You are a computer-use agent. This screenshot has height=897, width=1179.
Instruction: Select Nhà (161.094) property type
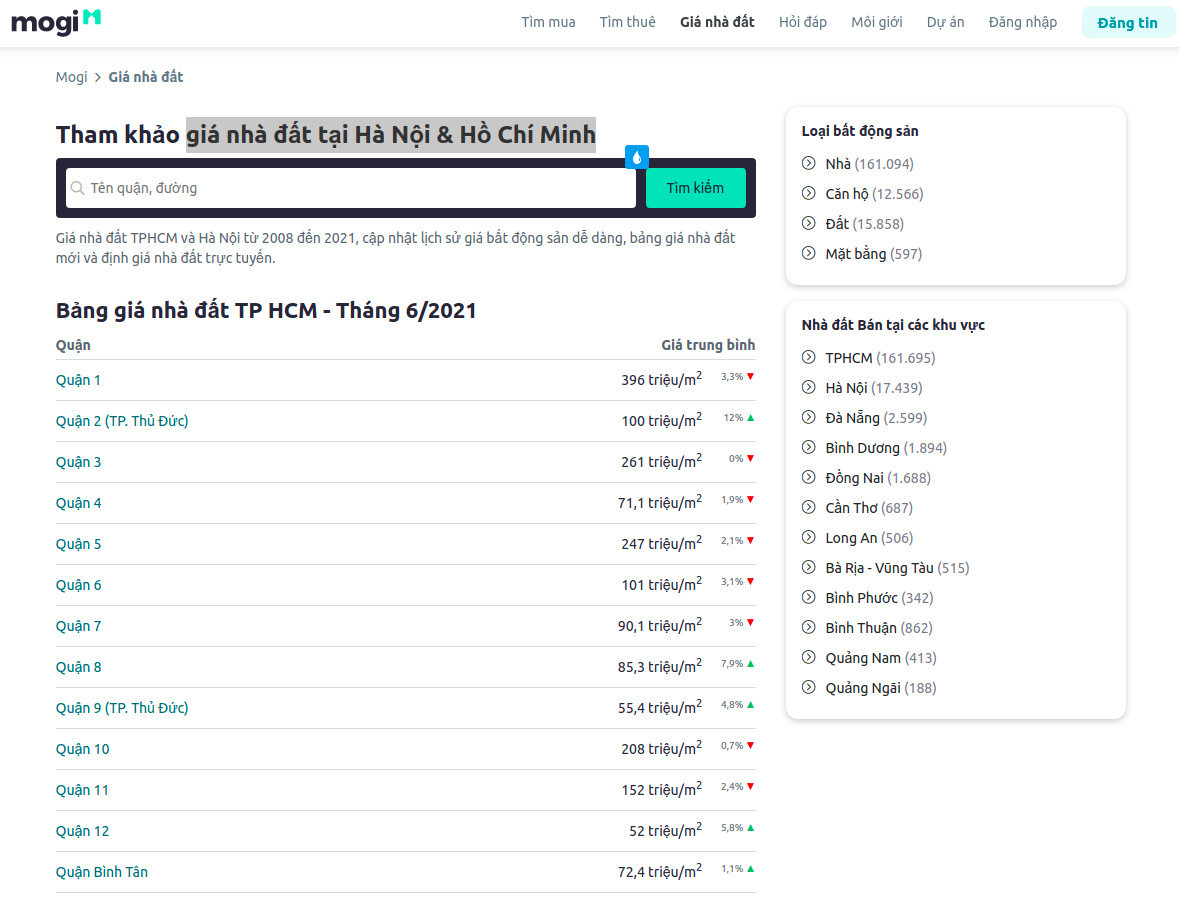click(869, 164)
